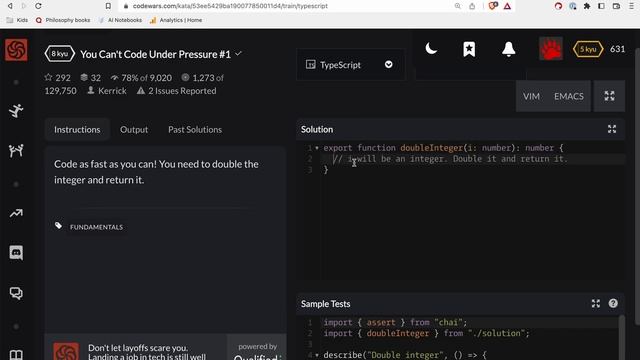Open the browser hamburger menu
Image resolution: width=640 pixels, height=360 pixels.
631,6
